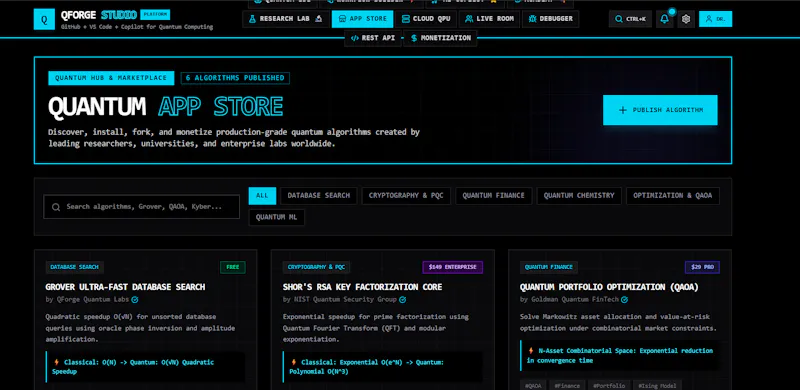Click lightning icon in Grover speedup box
This screenshot has height=390, width=800.
click(57, 362)
